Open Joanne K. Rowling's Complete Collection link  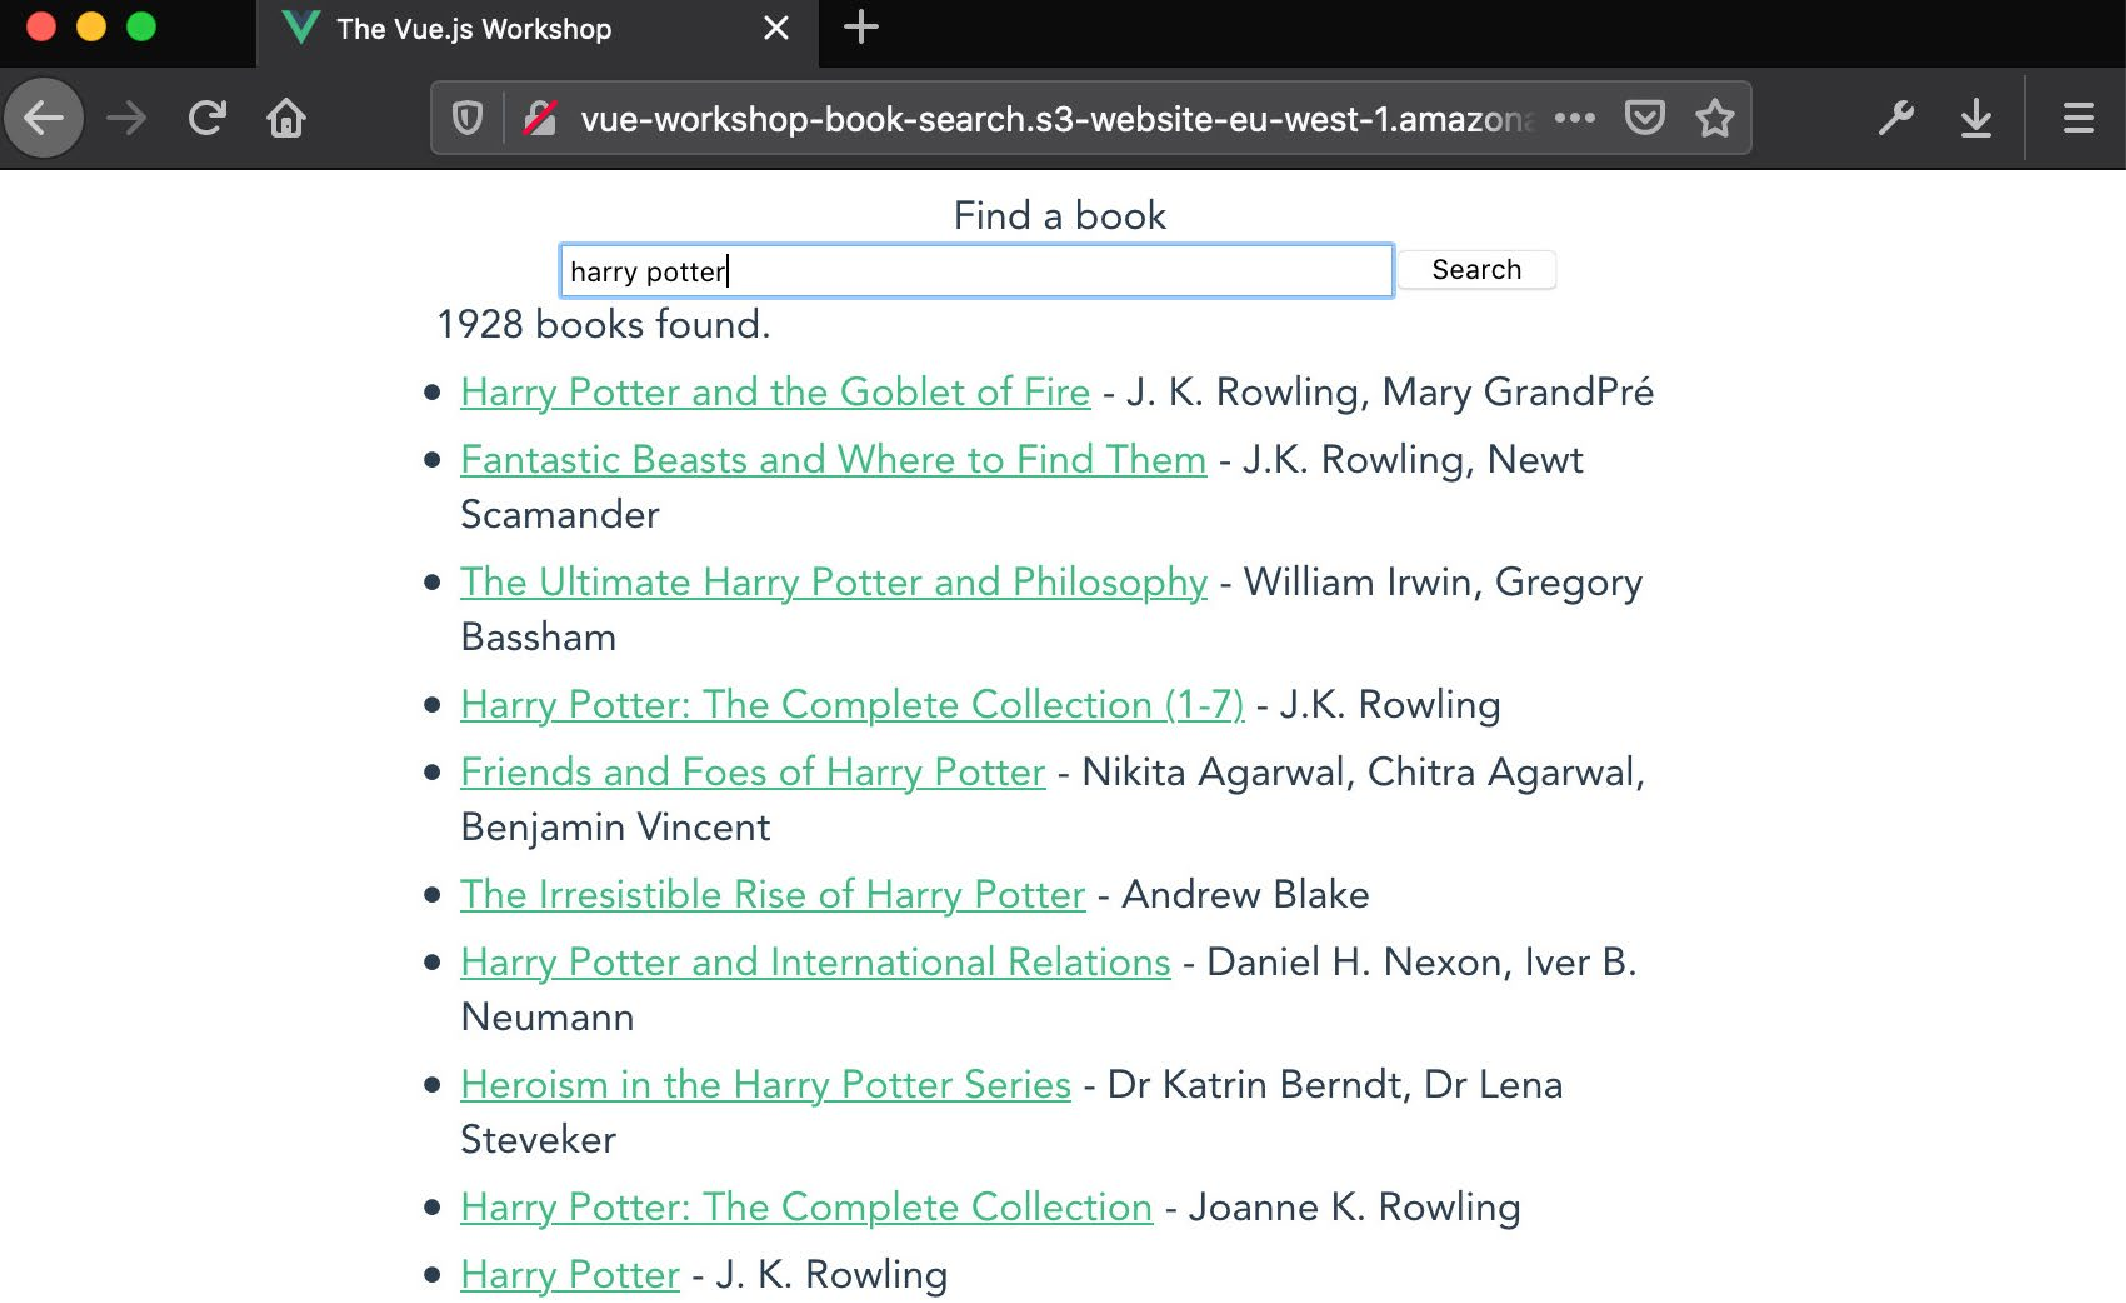tap(806, 1207)
